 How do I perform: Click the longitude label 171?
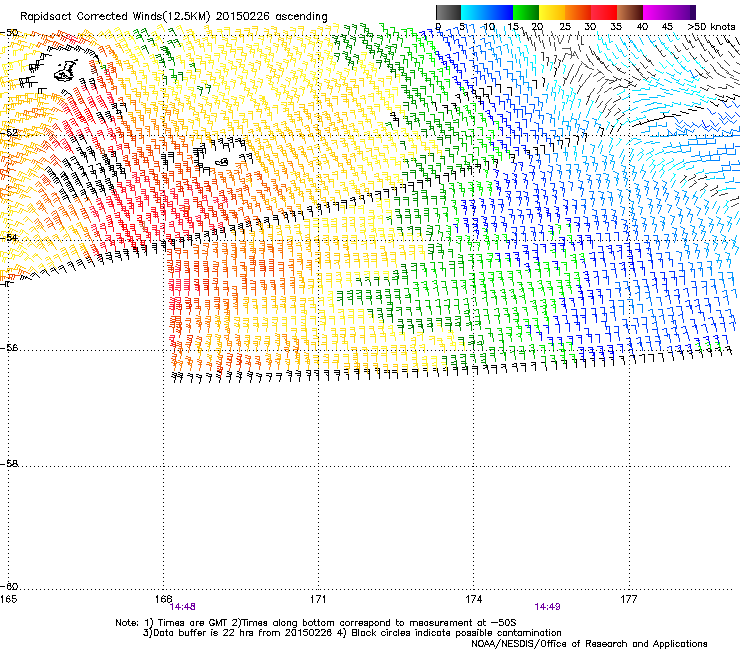coord(318,599)
